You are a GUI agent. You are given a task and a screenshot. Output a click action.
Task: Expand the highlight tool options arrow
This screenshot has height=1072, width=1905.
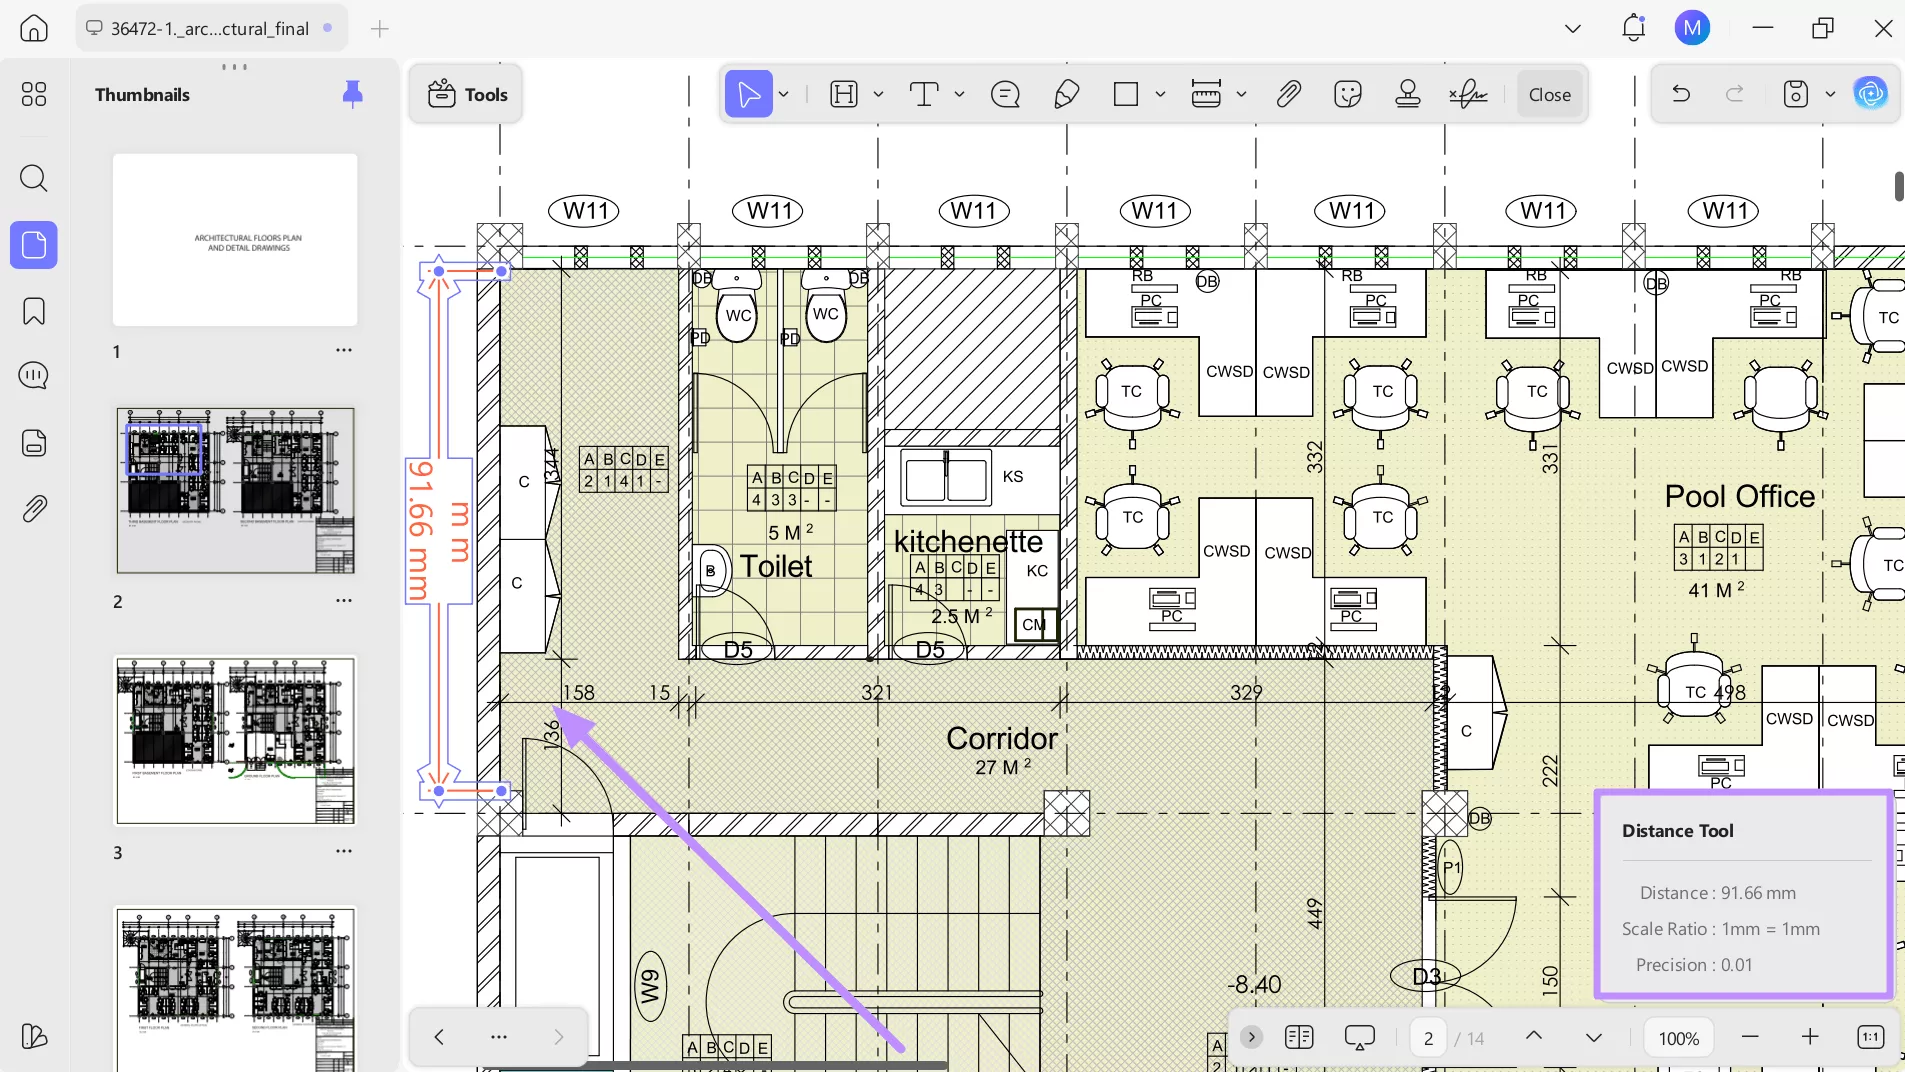878,94
